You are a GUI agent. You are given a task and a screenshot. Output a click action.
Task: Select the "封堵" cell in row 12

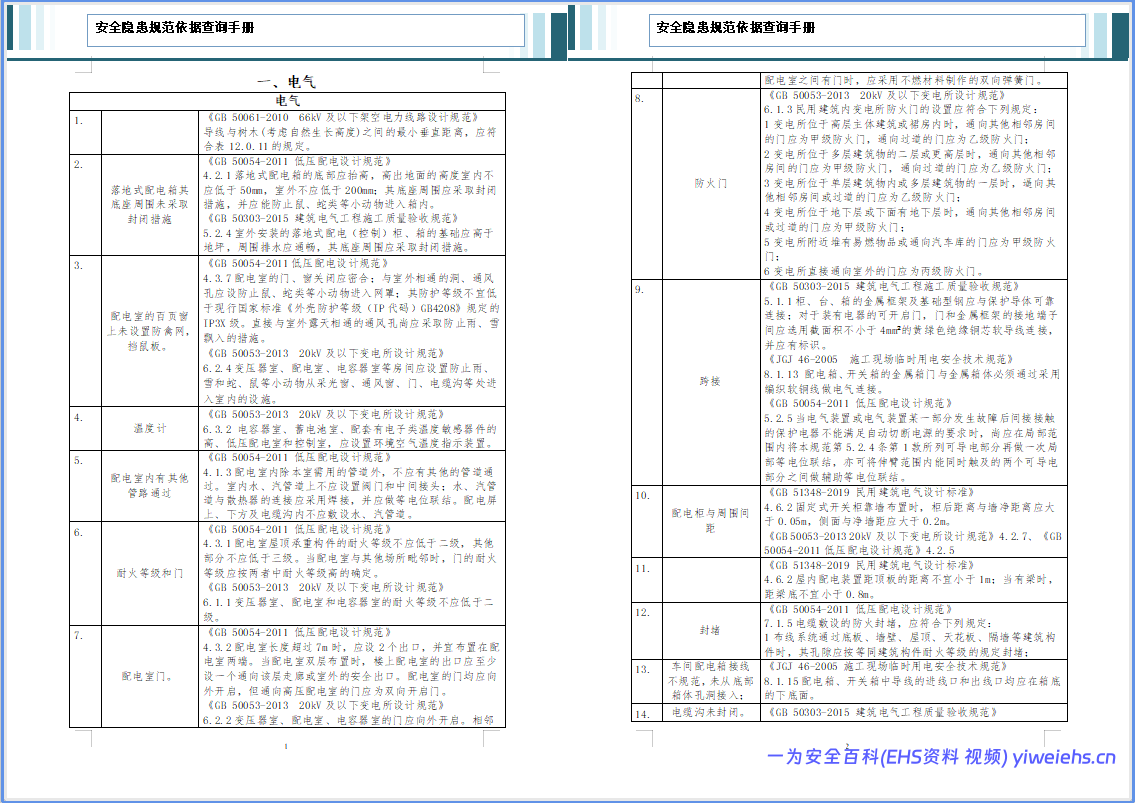pyautogui.click(x=711, y=630)
